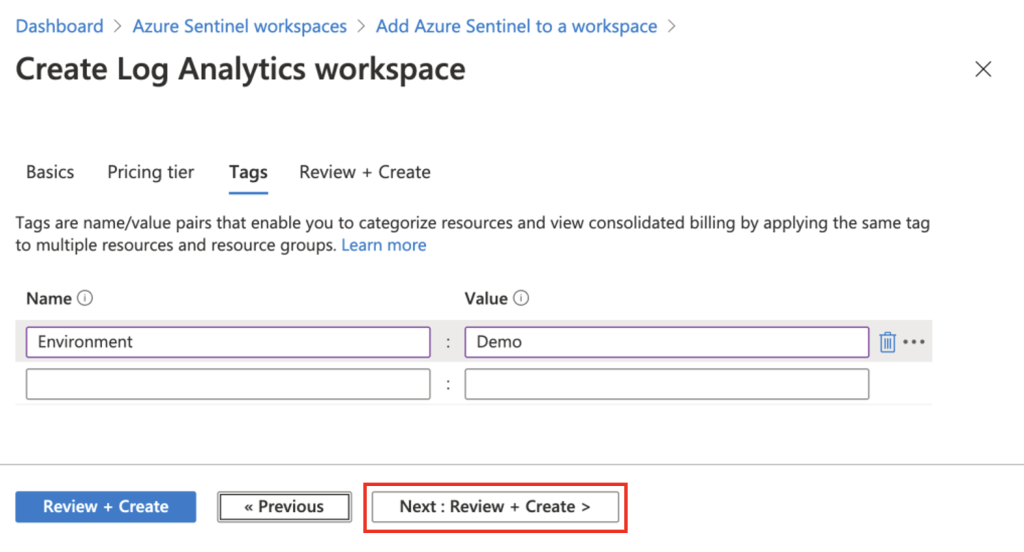Click the Demo tag value field
Viewport: 1024px width, 552px height.
click(x=666, y=342)
